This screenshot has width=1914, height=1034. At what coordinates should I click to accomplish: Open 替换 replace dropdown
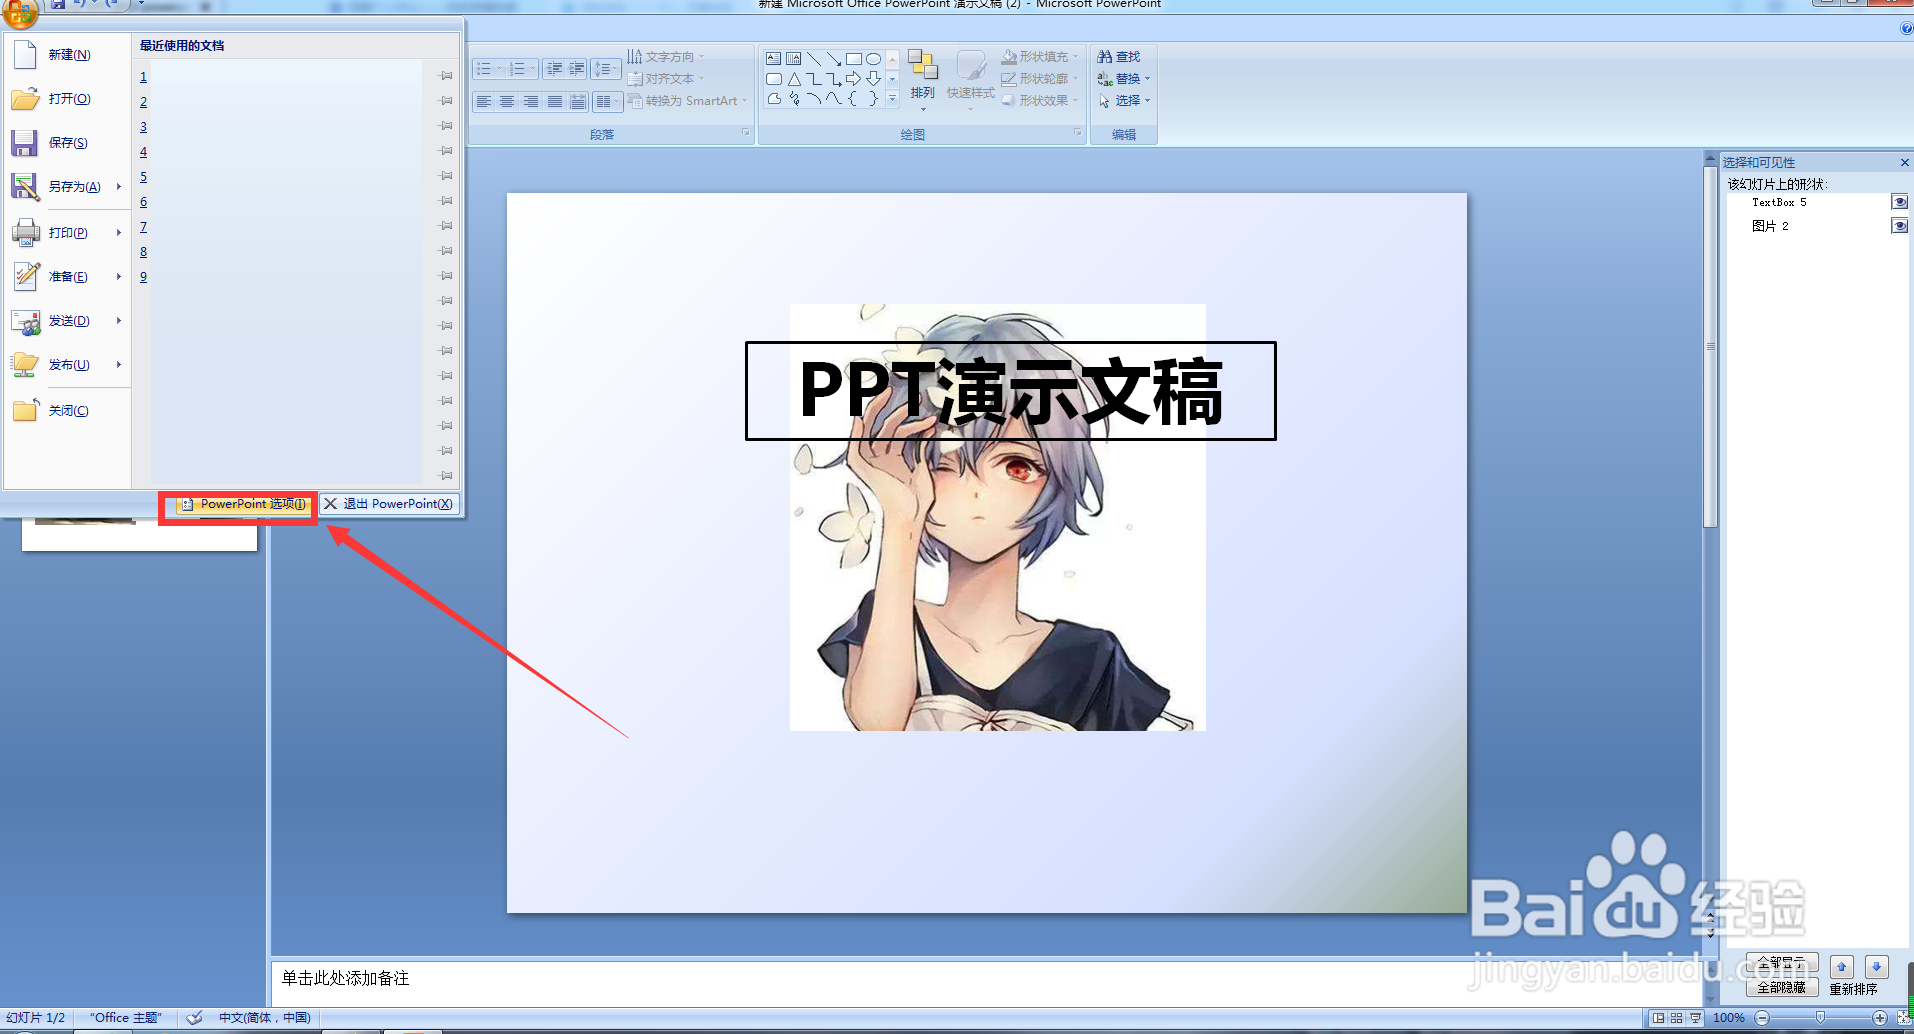[1124, 79]
